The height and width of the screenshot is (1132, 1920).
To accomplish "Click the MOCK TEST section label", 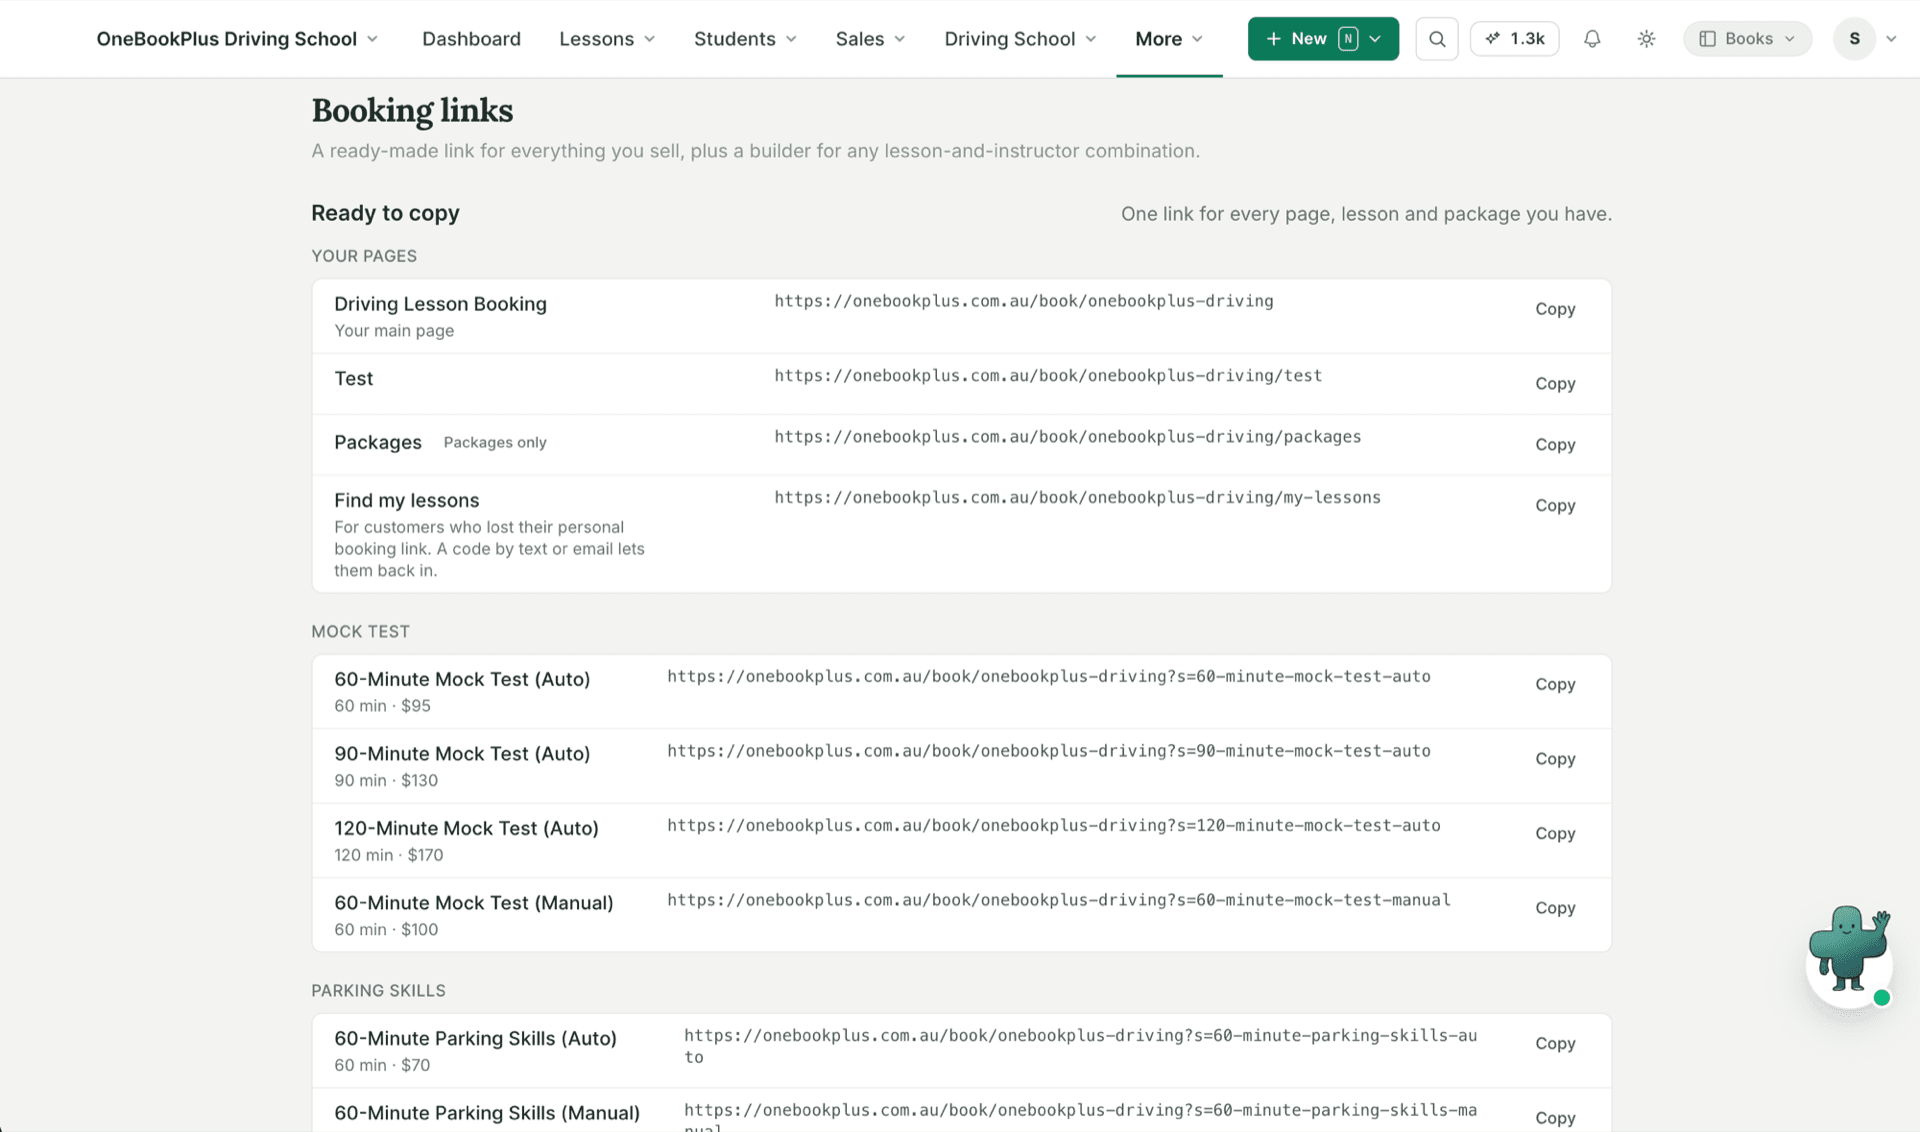I will pos(360,632).
